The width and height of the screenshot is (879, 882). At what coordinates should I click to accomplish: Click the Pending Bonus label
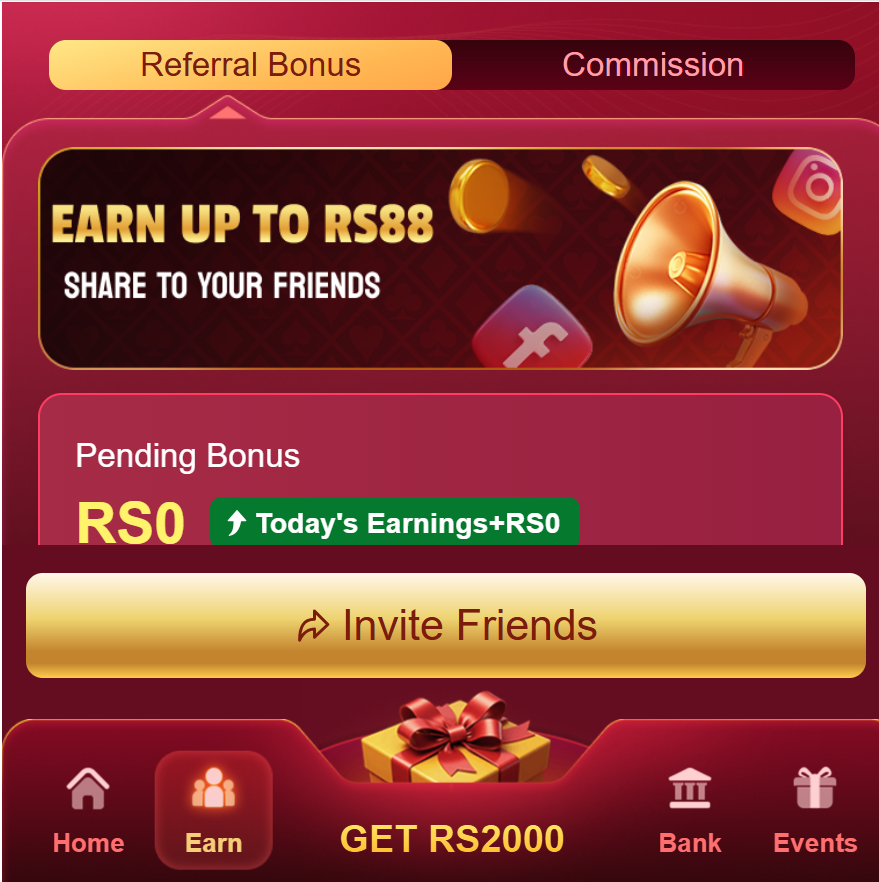click(187, 456)
